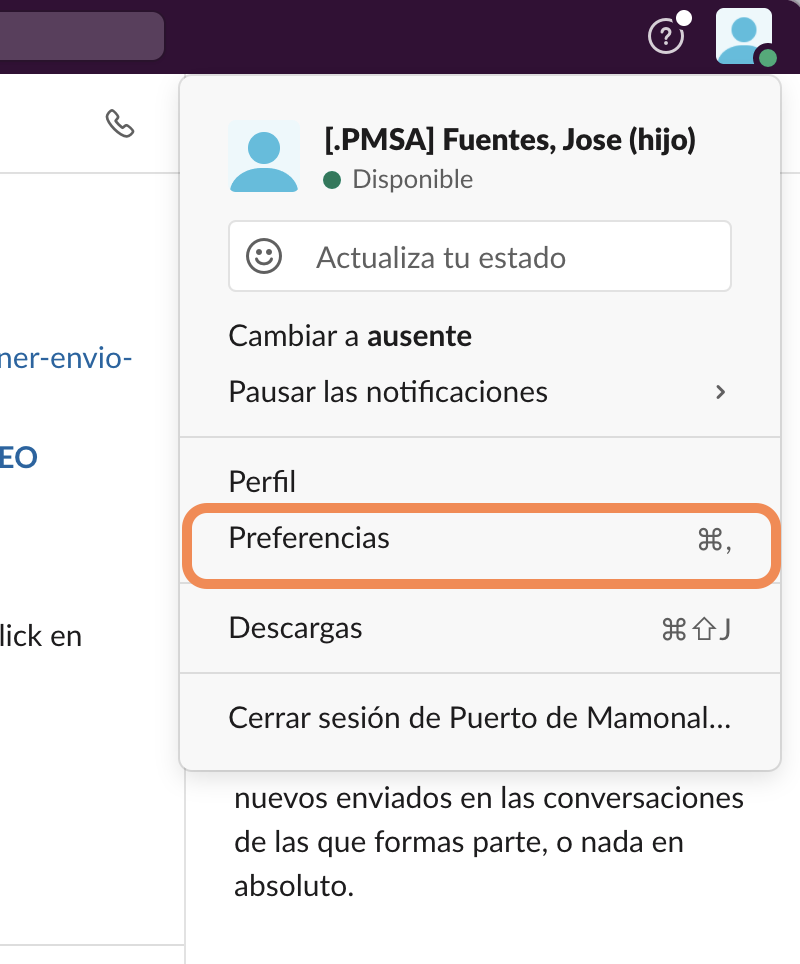
Task: Open Descargas from the menu
Action: [x=296, y=628]
